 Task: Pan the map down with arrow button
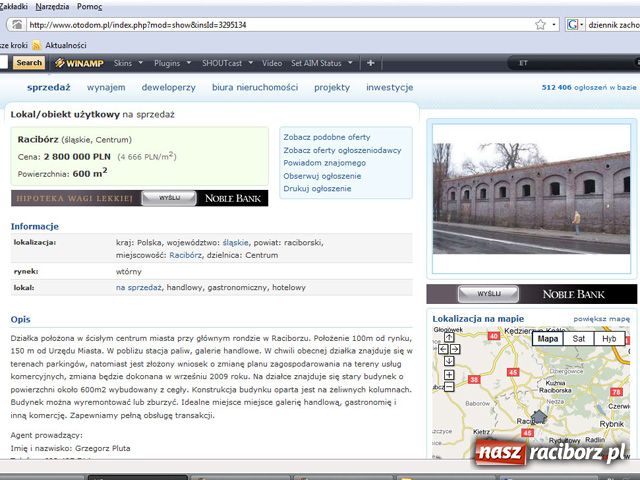tap(449, 360)
